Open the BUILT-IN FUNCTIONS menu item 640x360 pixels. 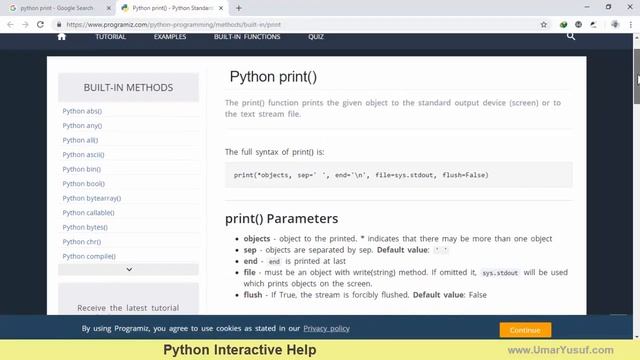click(x=247, y=37)
